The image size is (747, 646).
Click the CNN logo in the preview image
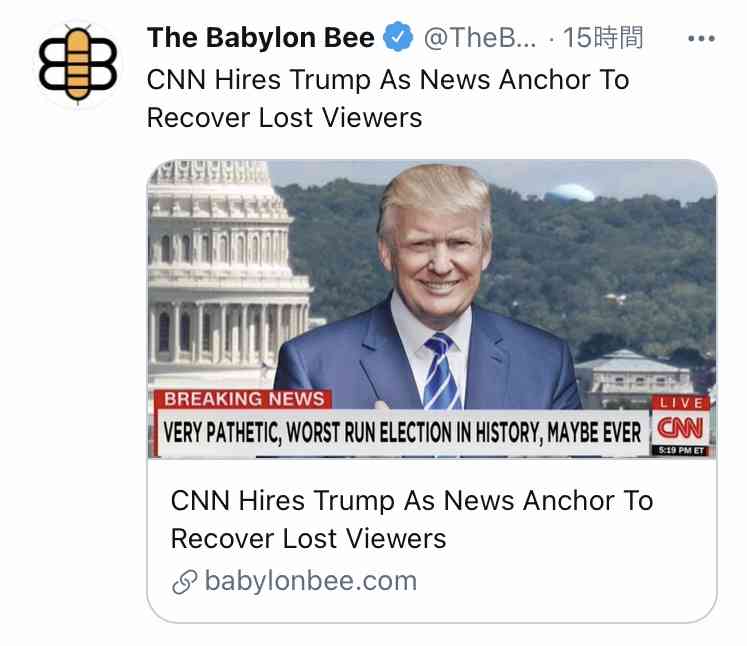coord(680,427)
